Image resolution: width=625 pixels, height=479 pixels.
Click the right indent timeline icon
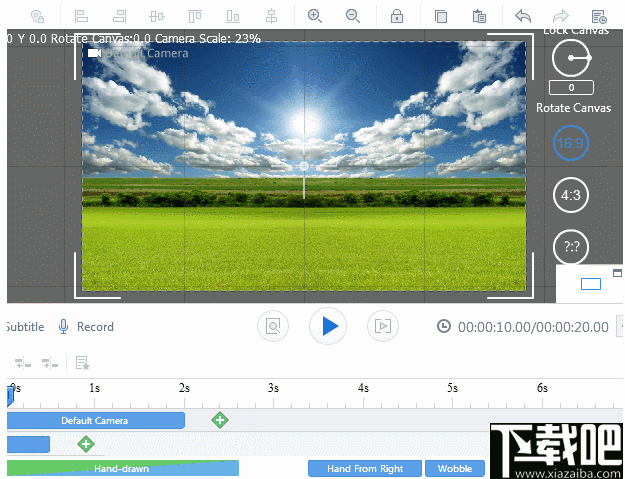(x=50, y=363)
